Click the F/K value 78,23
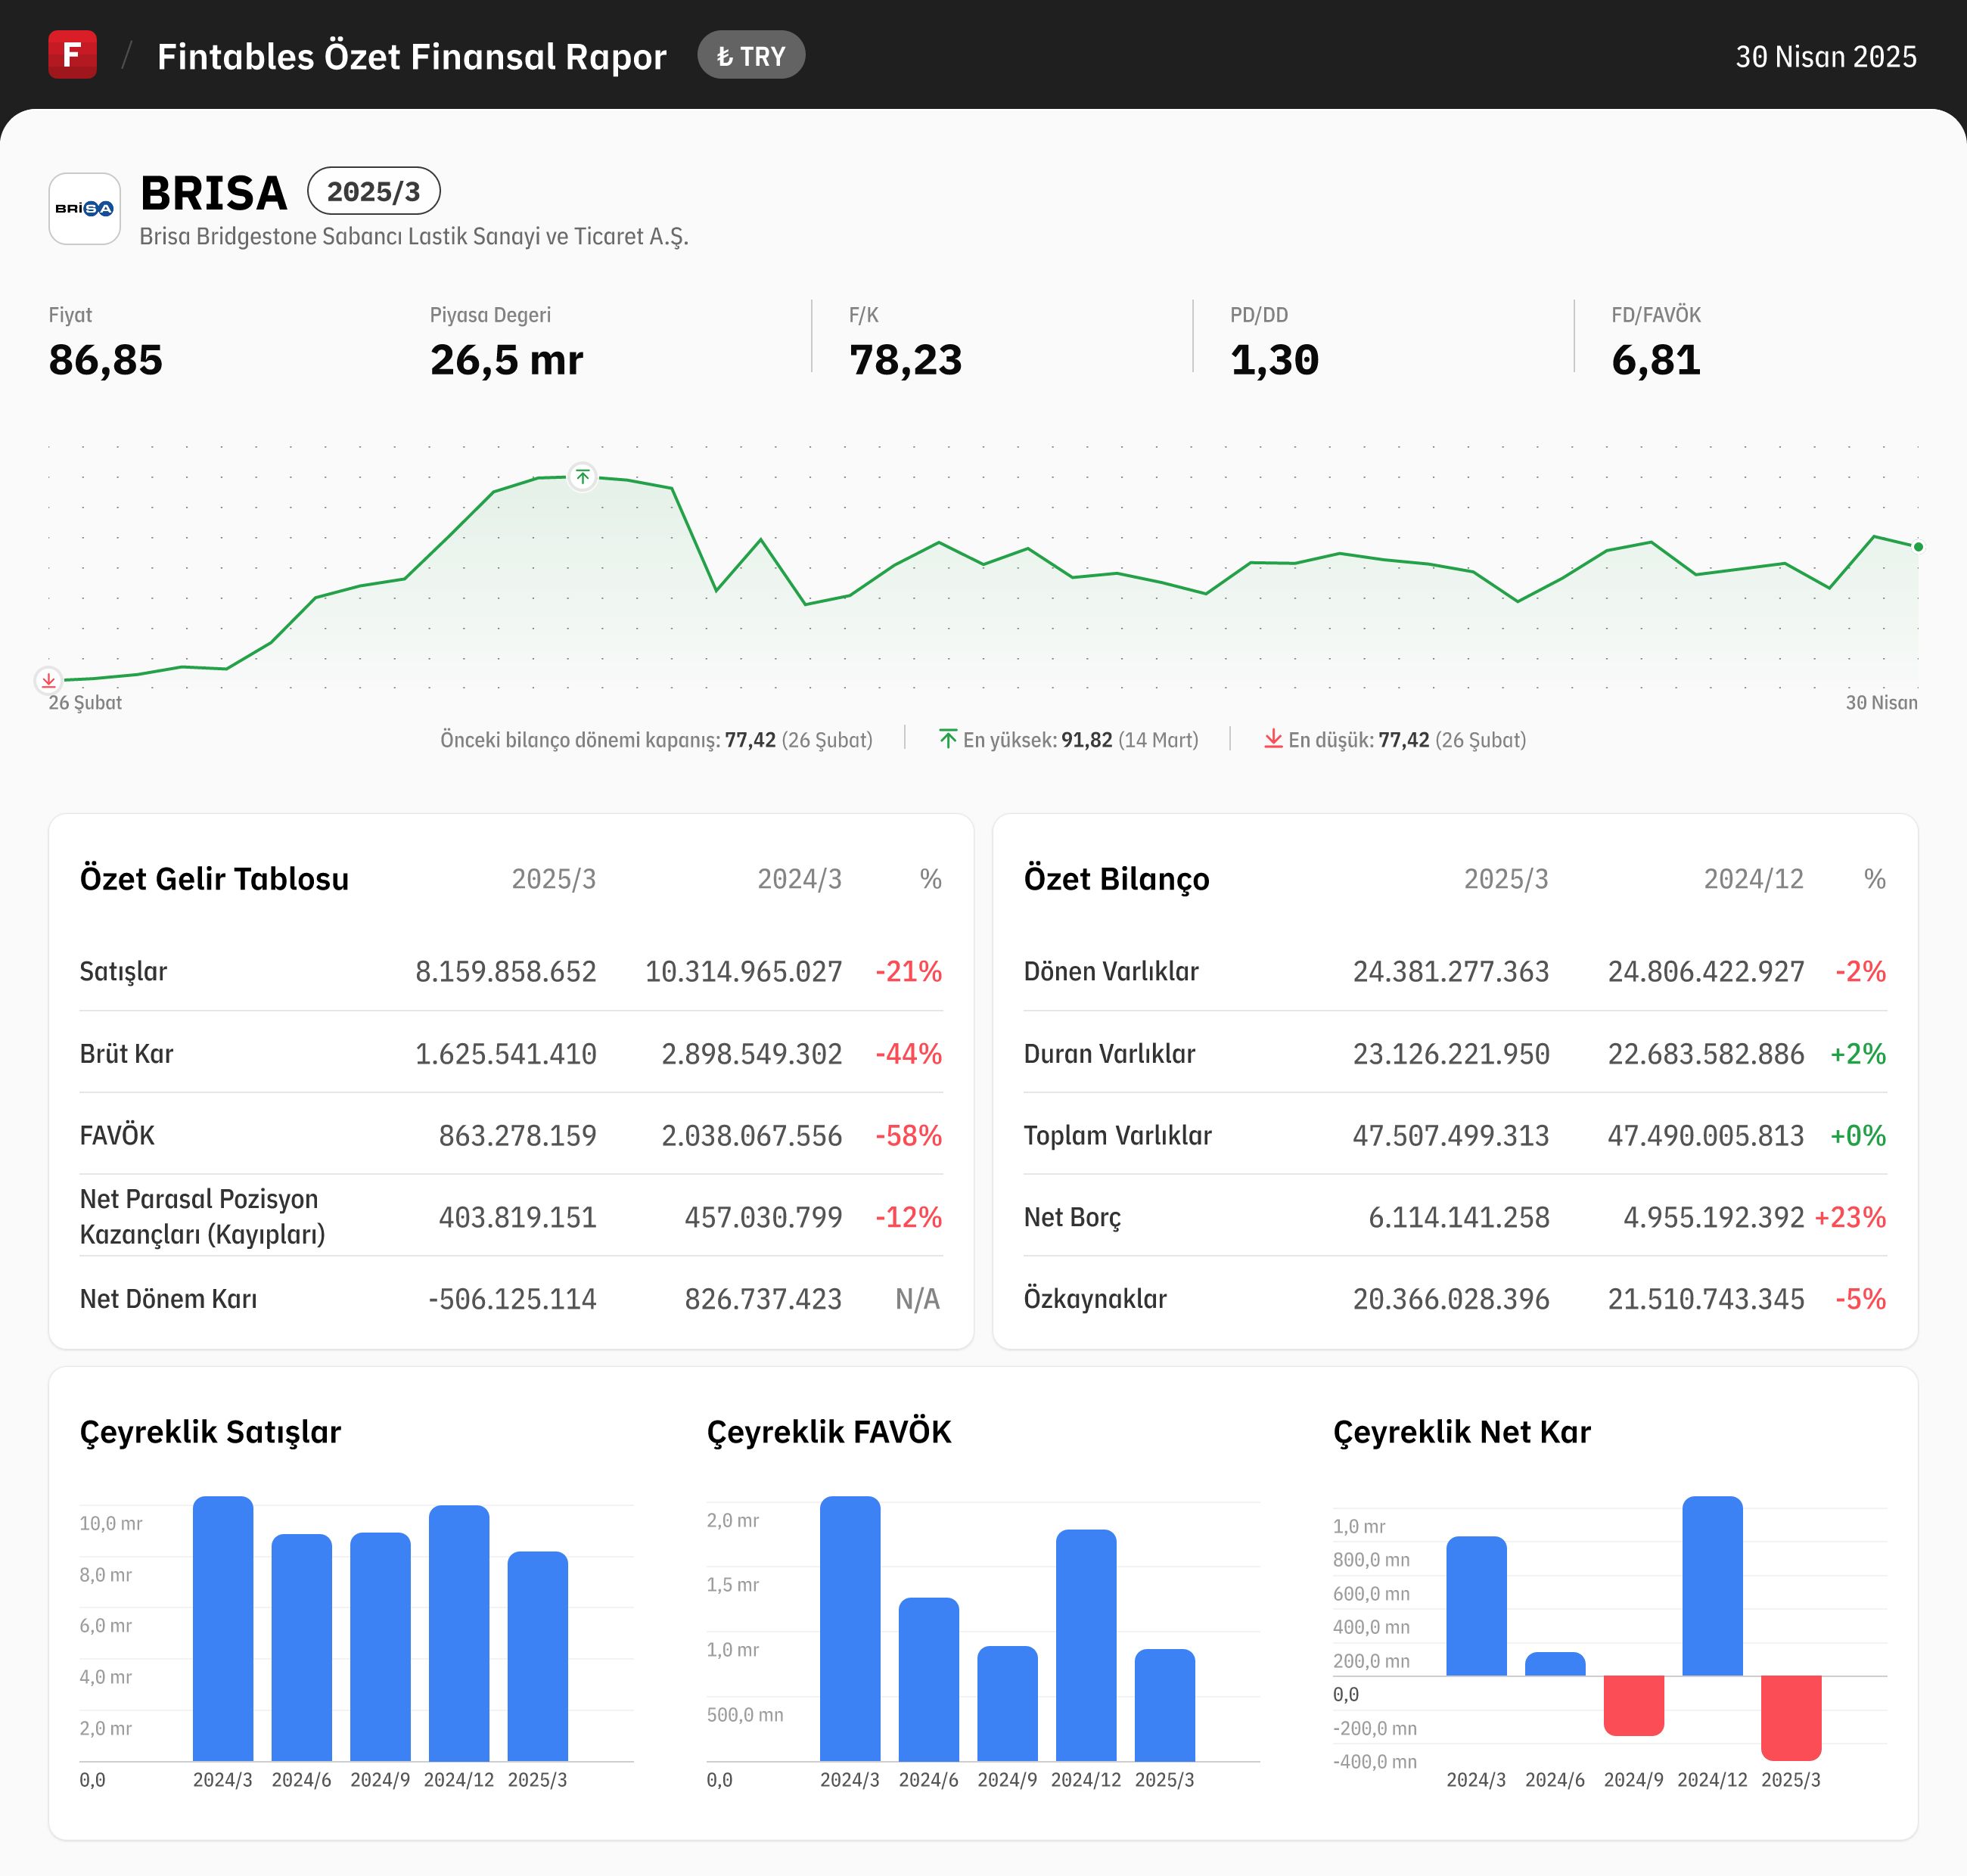The height and width of the screenshot is (1876, 1967). [906, 360]
